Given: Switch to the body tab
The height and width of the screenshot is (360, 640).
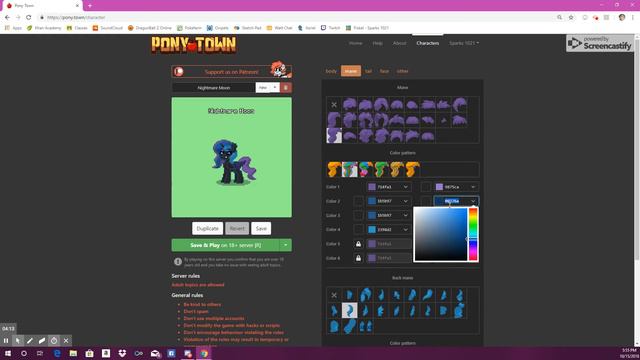Looking at the screenshot, I should (x=331, y=71).
